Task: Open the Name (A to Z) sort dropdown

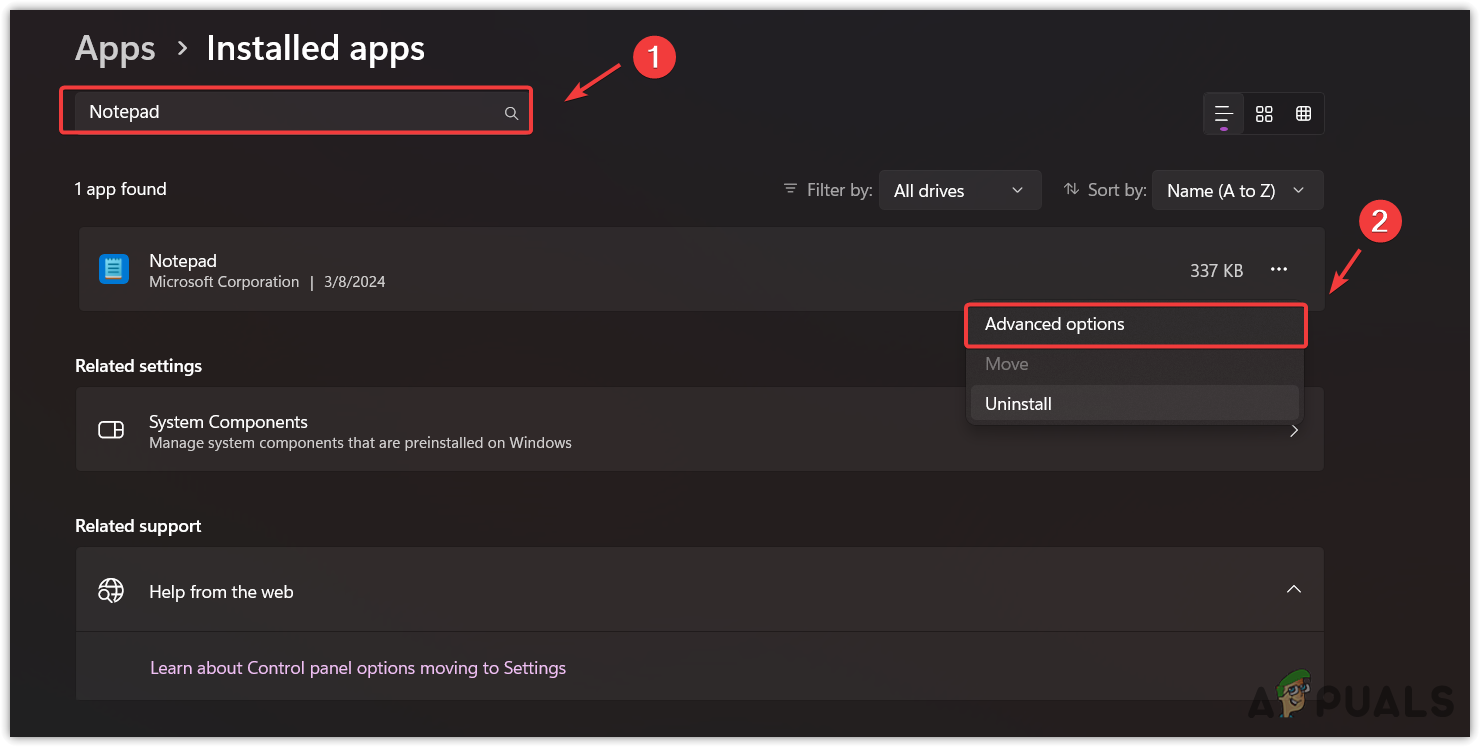Action: point(1236,190)
